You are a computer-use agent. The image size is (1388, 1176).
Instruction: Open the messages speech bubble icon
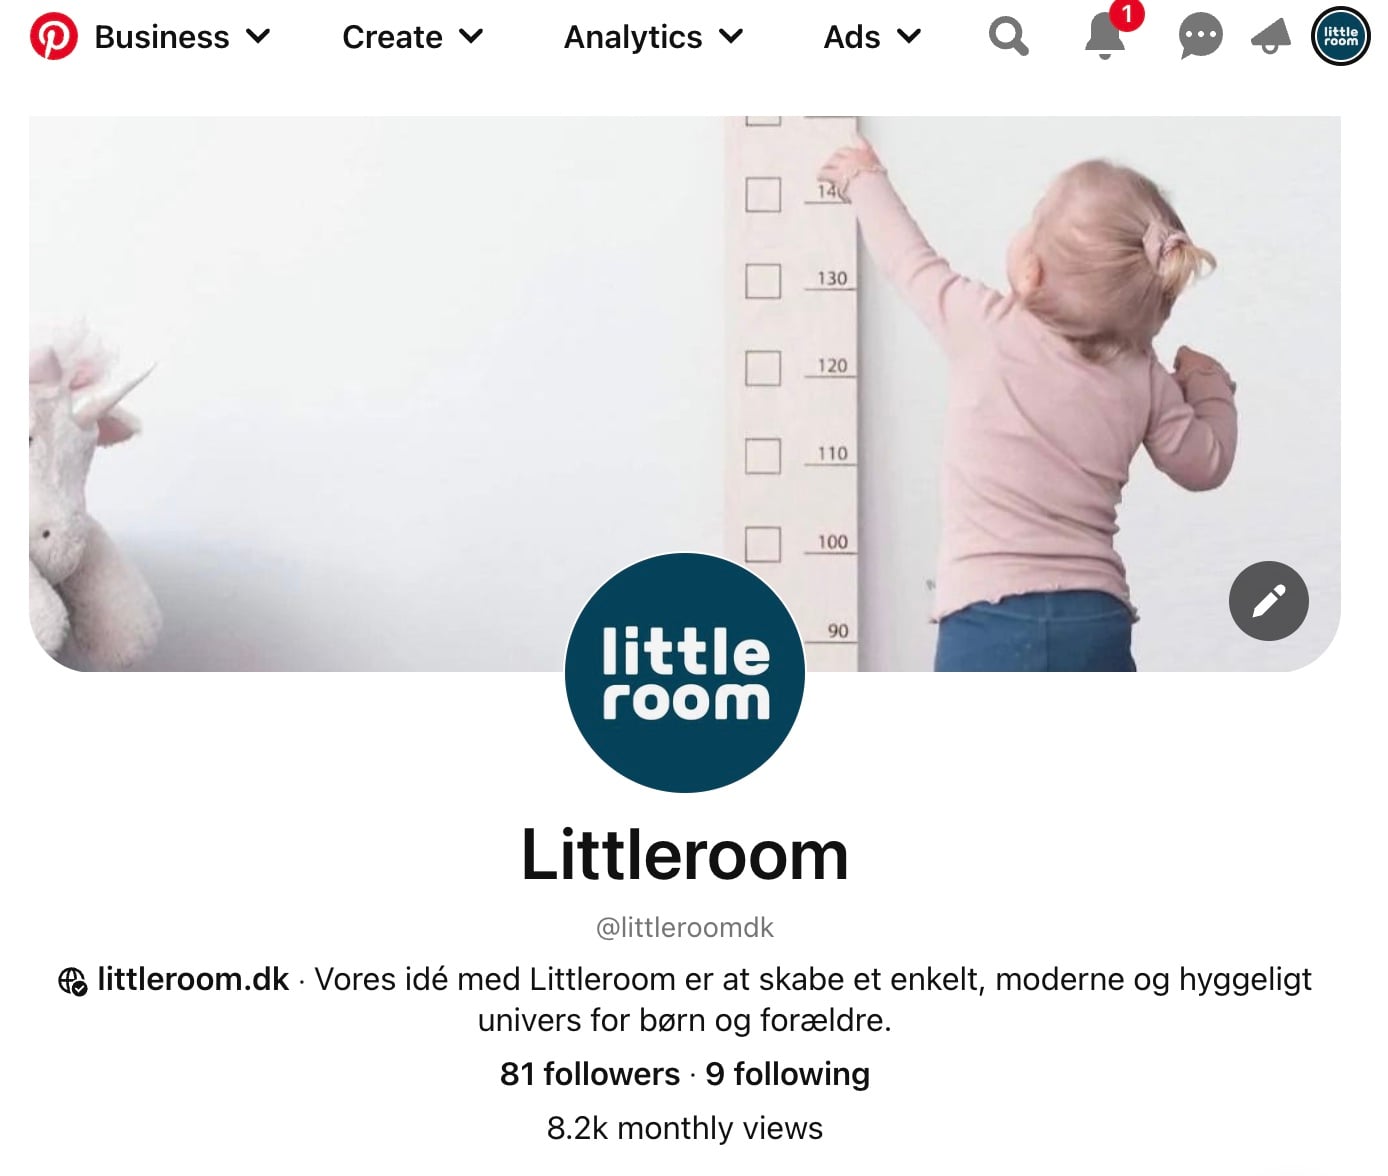click(x=1200, y=38)
